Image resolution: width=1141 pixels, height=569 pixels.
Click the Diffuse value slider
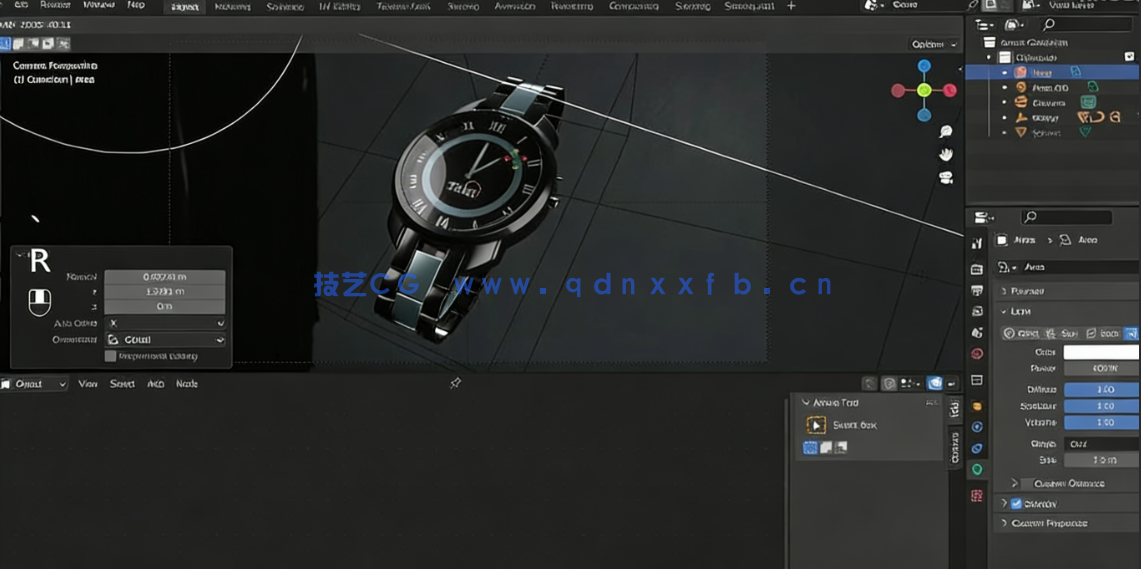pyautogui.click(x=1102, y=389)
